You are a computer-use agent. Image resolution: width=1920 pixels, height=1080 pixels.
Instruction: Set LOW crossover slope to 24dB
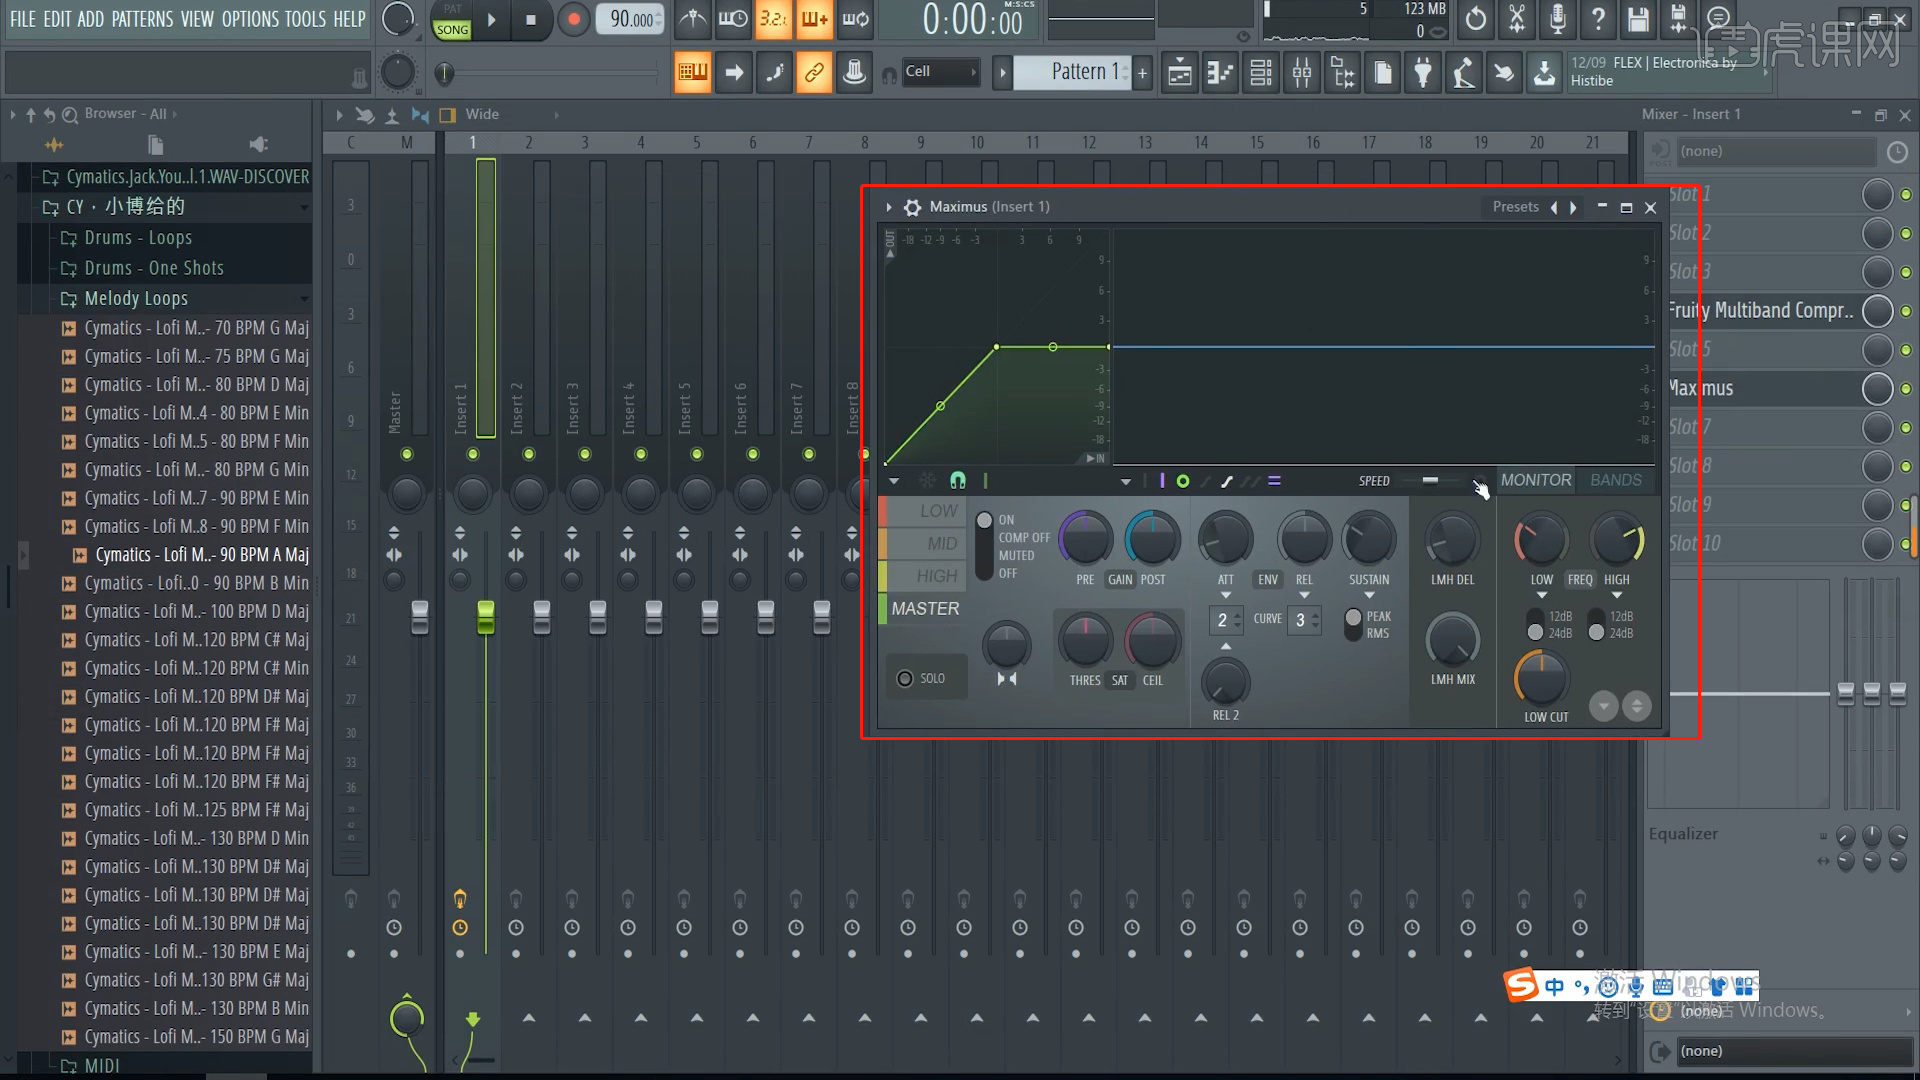pyautogui.click(x=1535, y=634)
